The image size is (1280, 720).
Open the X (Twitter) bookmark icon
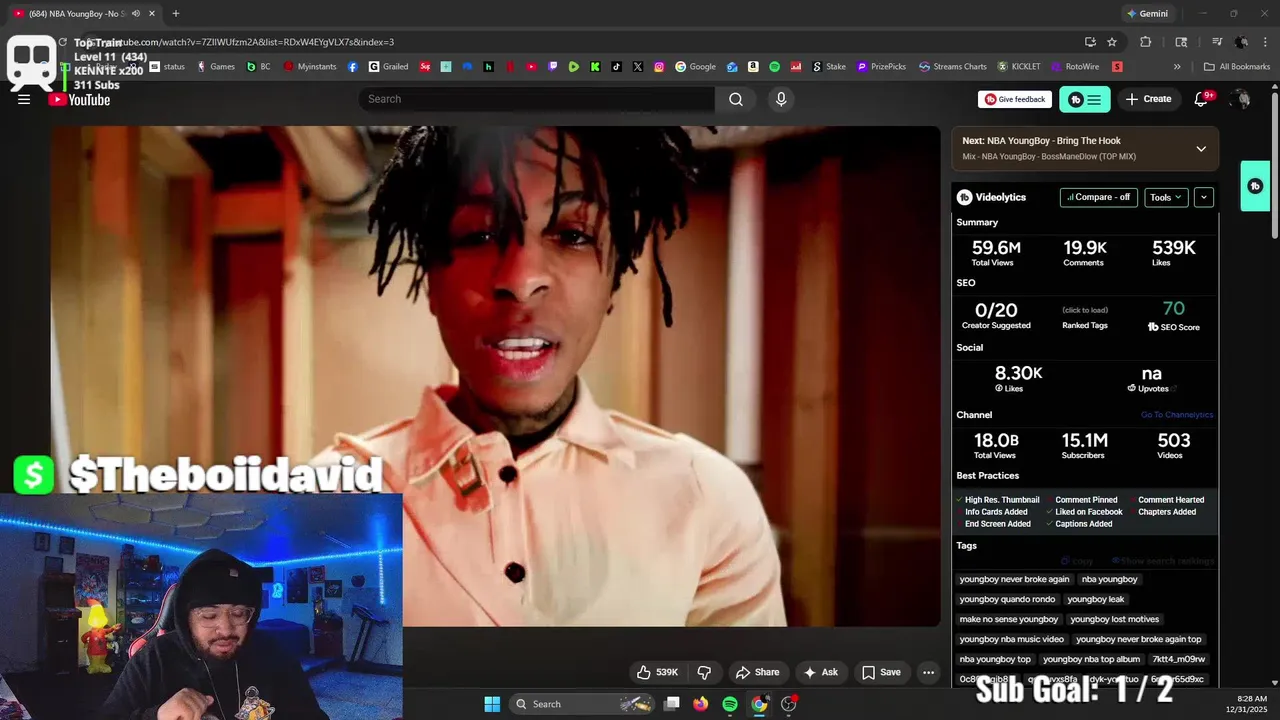pyautogui.click(x=638, y=67)
